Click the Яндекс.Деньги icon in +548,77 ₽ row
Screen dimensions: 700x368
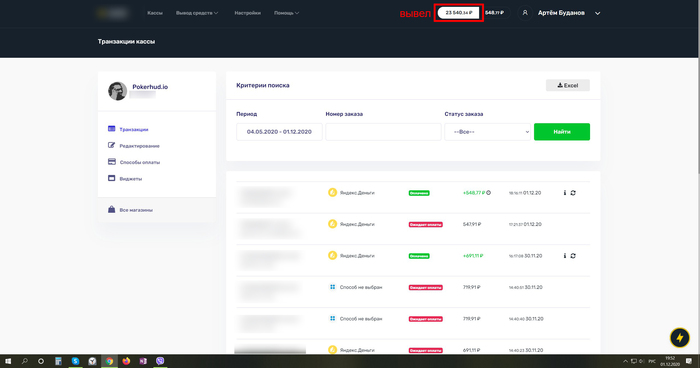tap(332, 192)
